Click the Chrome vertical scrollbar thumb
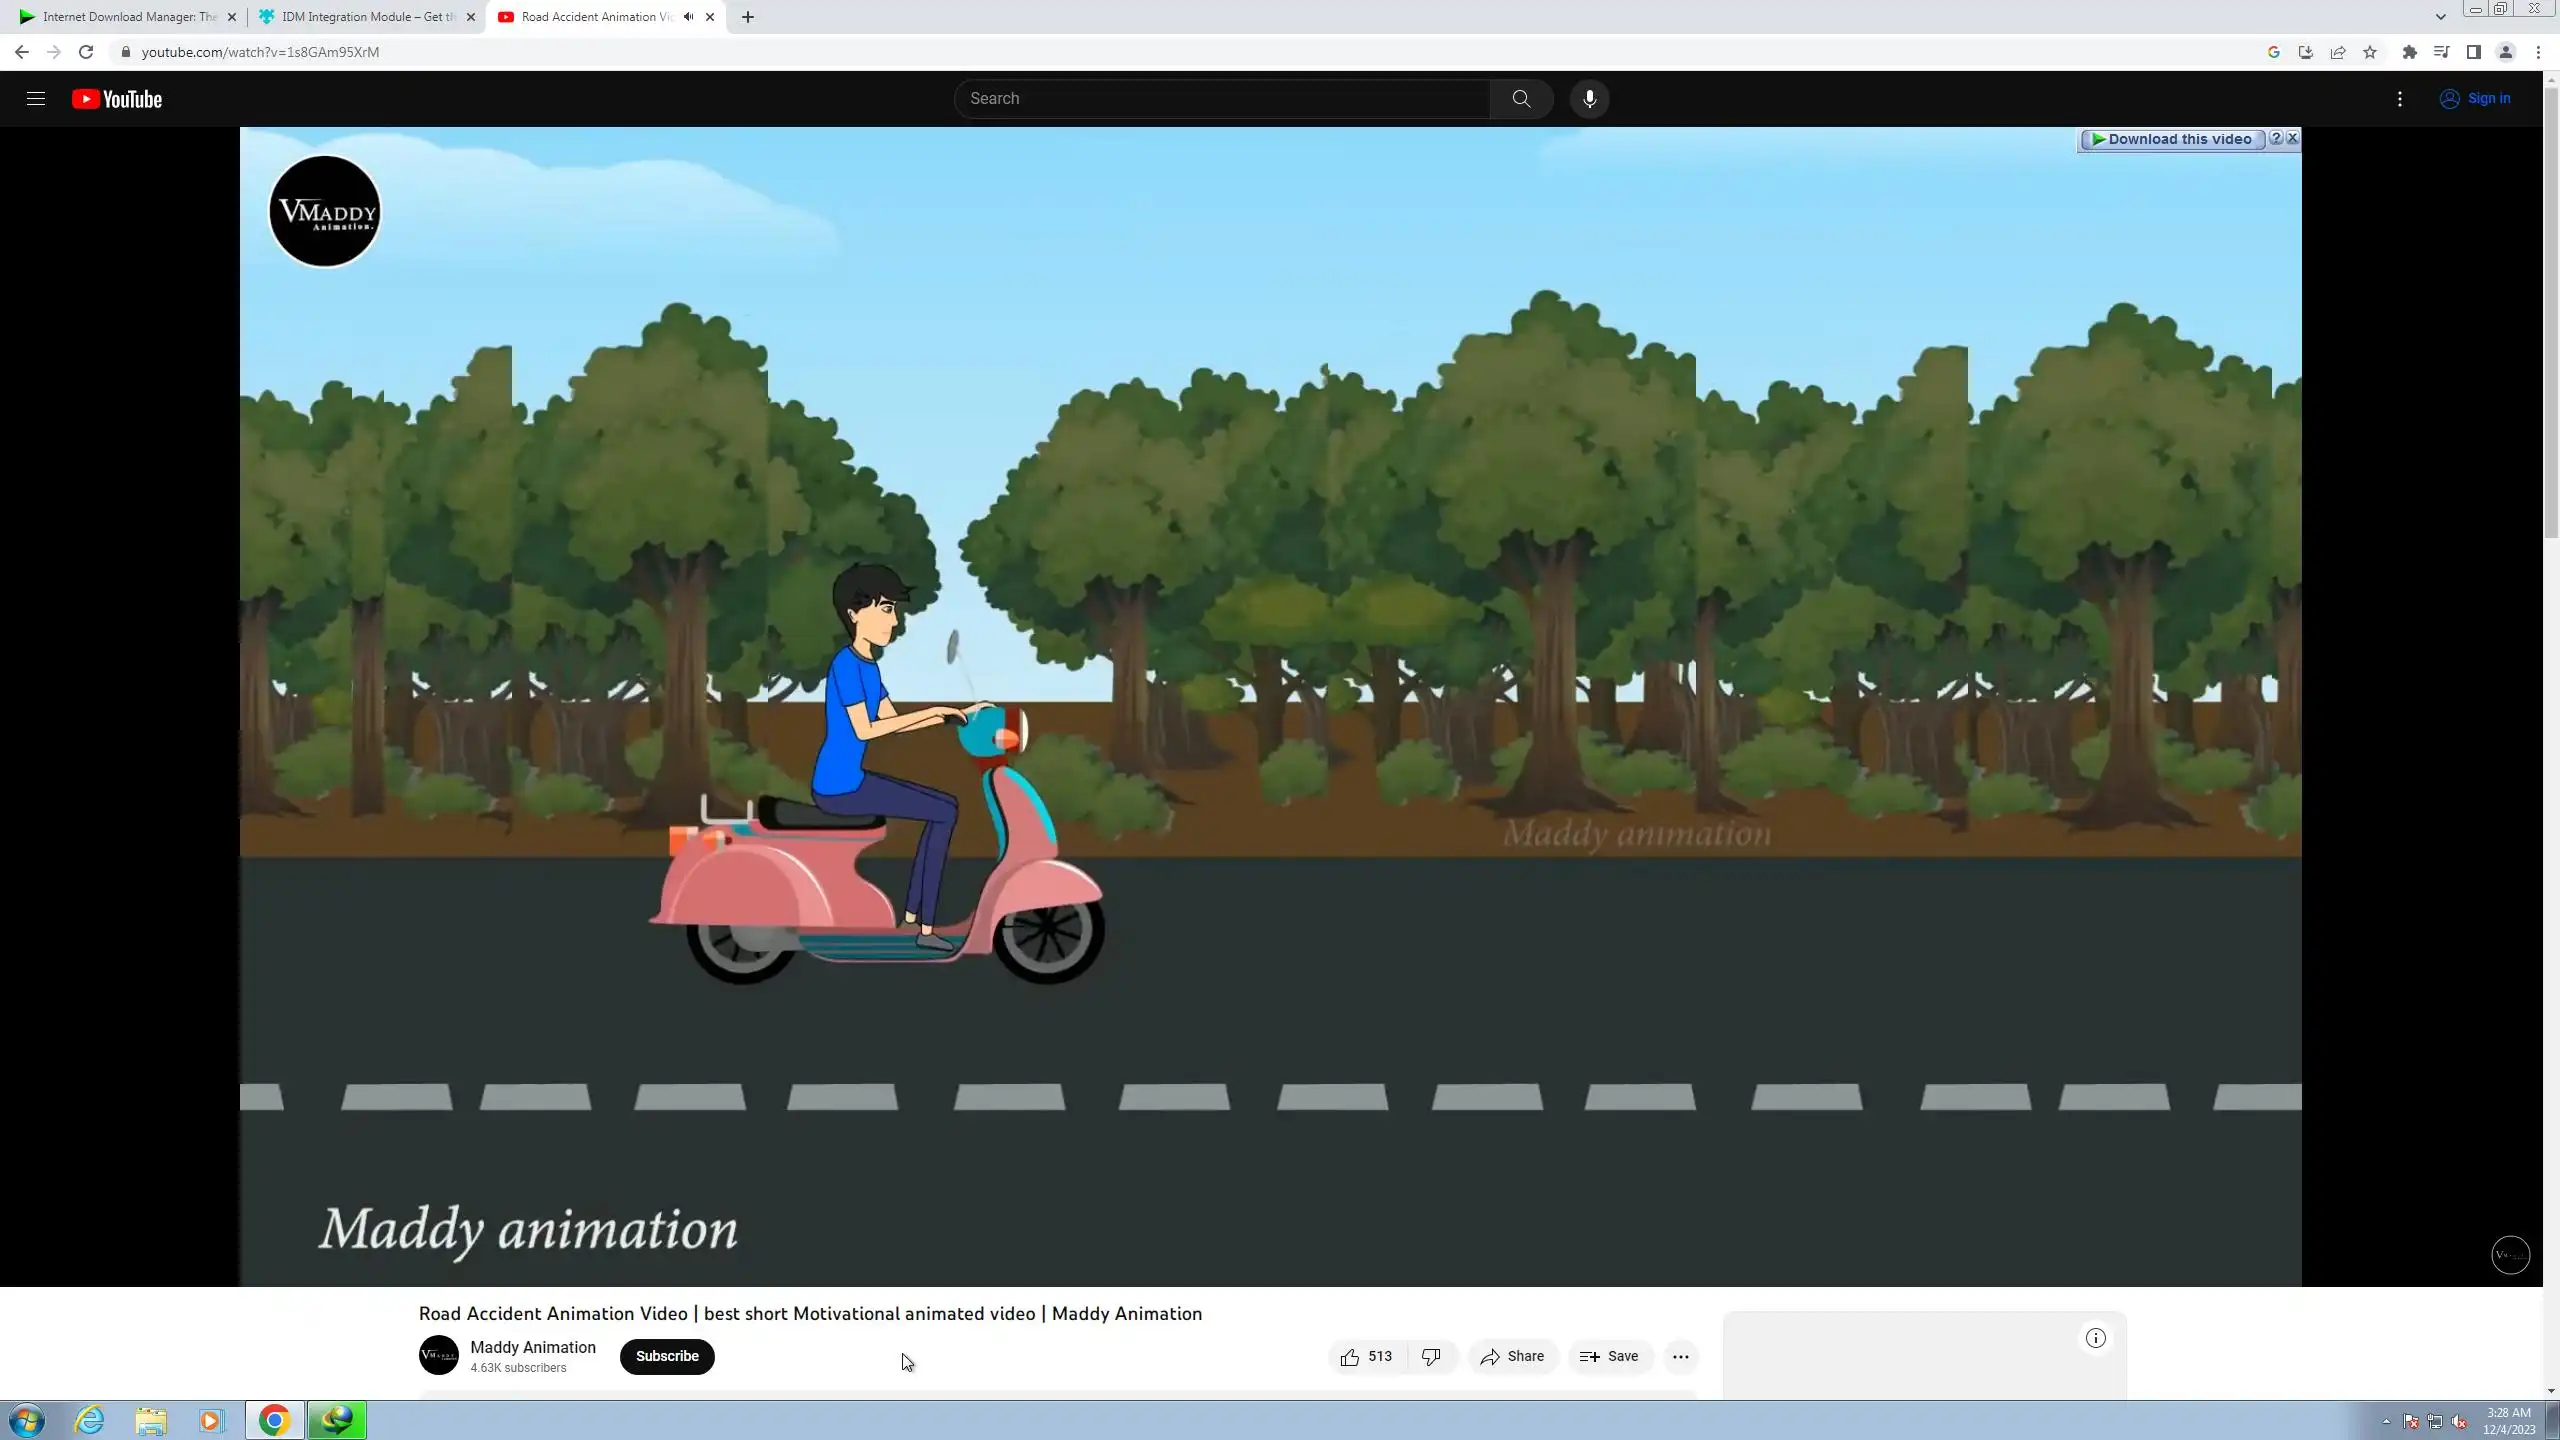The width and height of the screenshot is (2560, 1440). click(x=2551, y=310)
